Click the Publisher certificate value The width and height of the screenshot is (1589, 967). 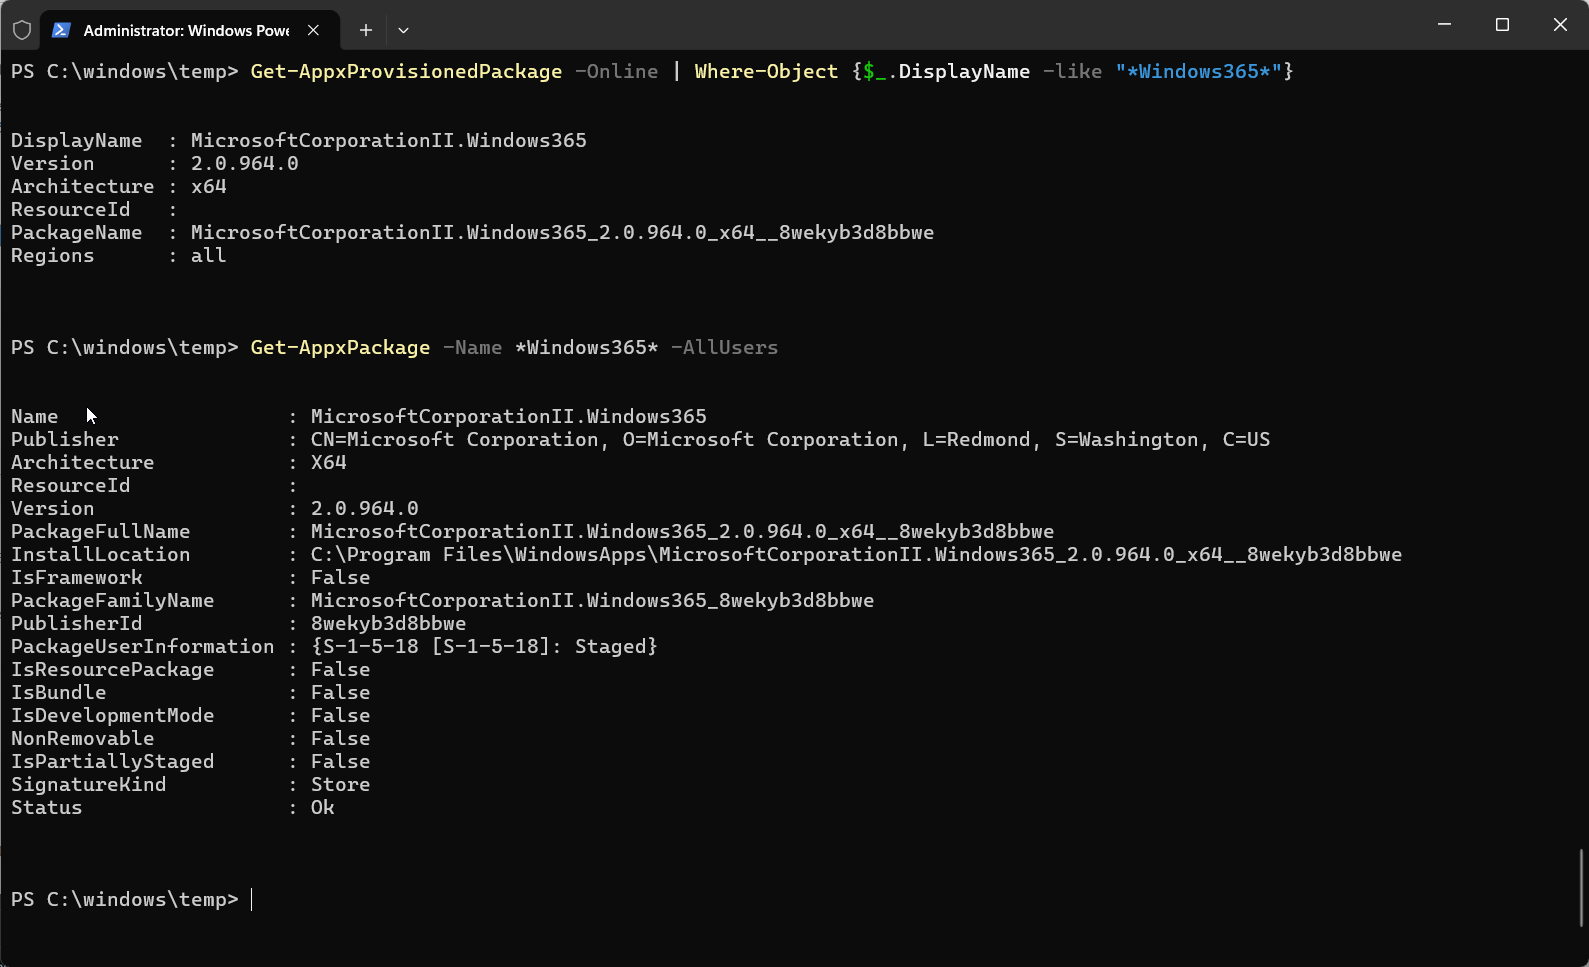789,440
